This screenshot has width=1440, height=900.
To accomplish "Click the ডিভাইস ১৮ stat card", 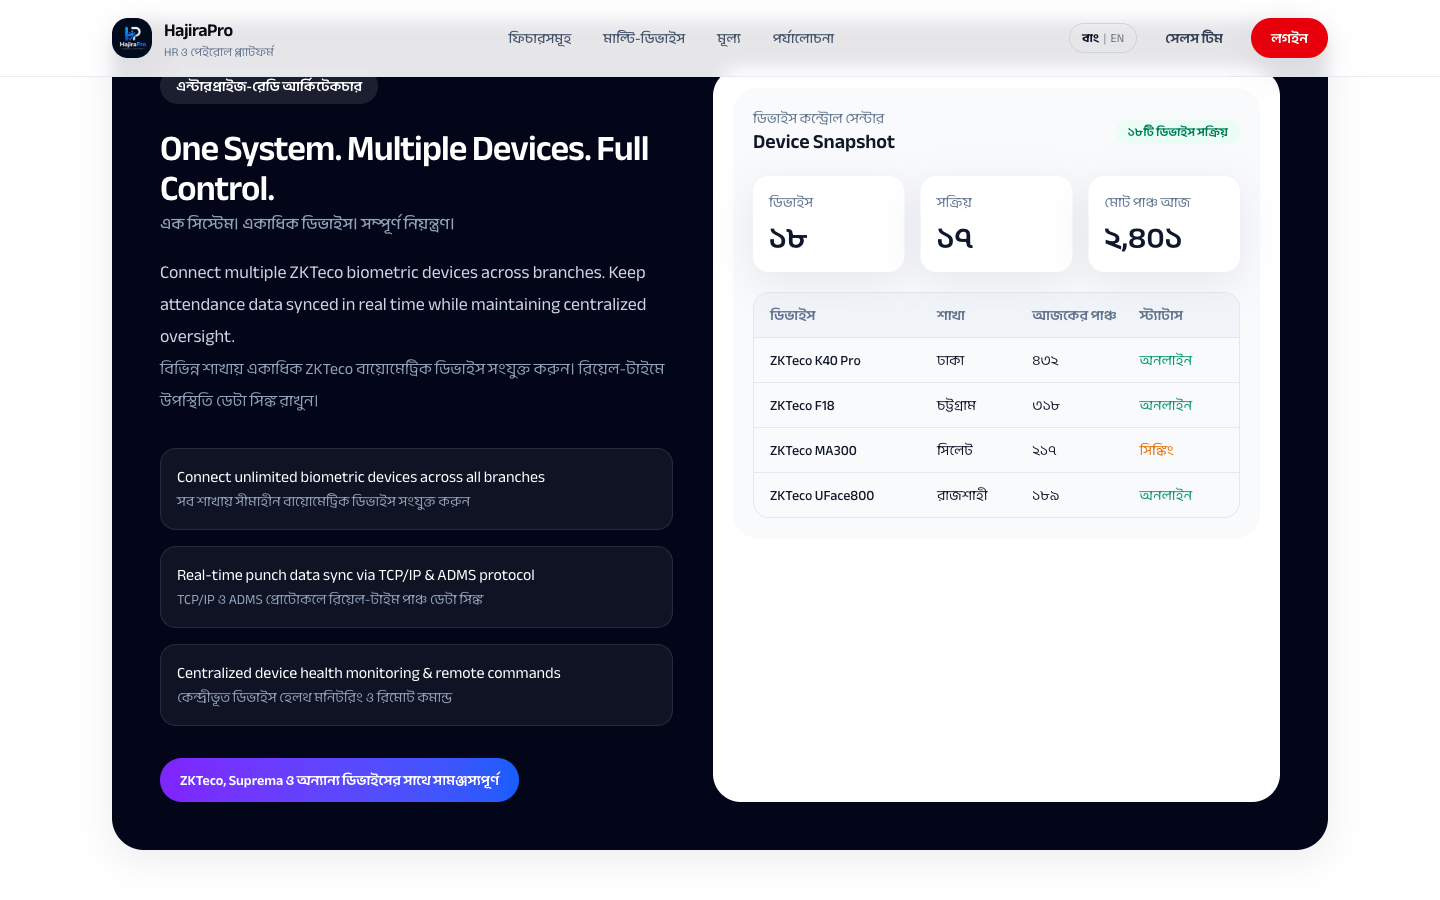I will [x=829, y=224].
